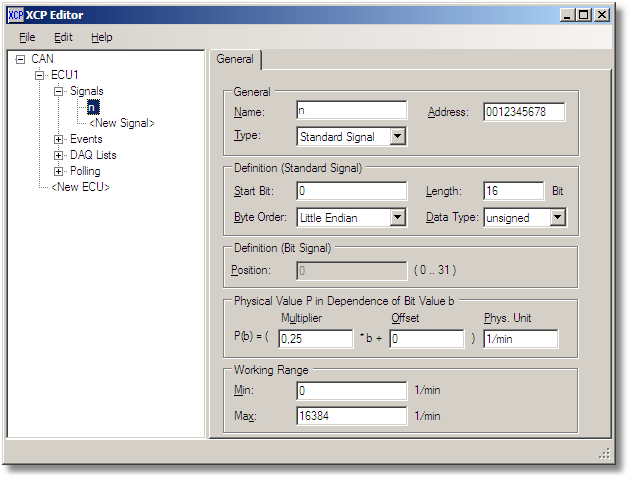Select the <New Signal> tree entry

point(121,123)
